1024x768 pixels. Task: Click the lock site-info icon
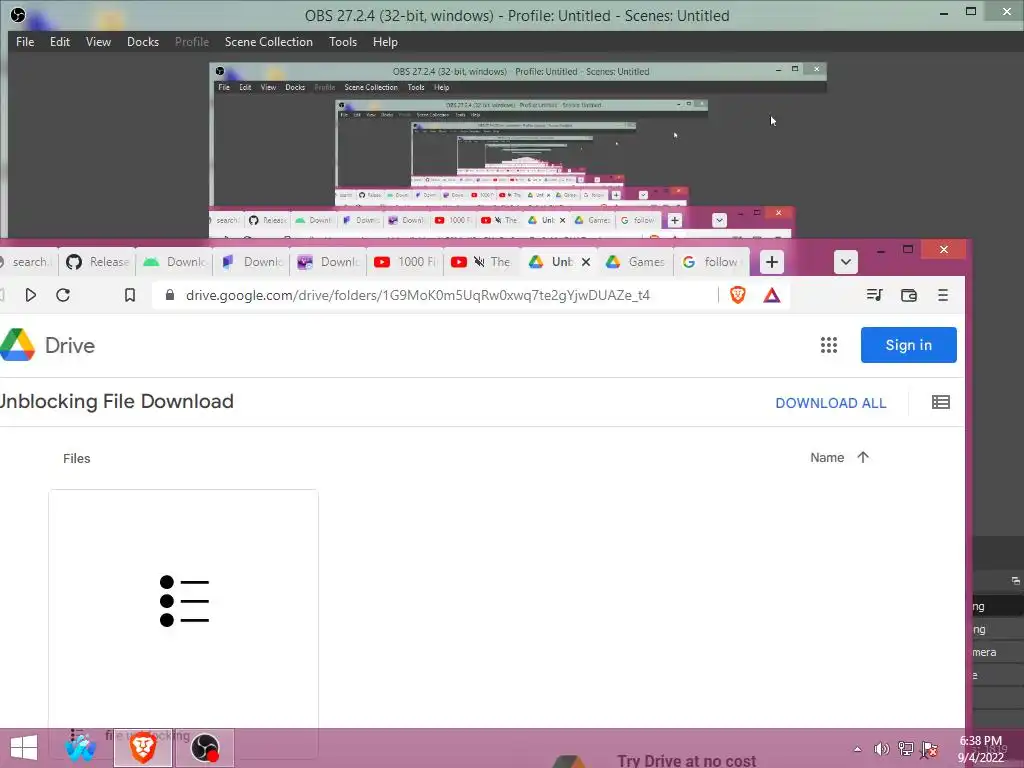point(170,295)
